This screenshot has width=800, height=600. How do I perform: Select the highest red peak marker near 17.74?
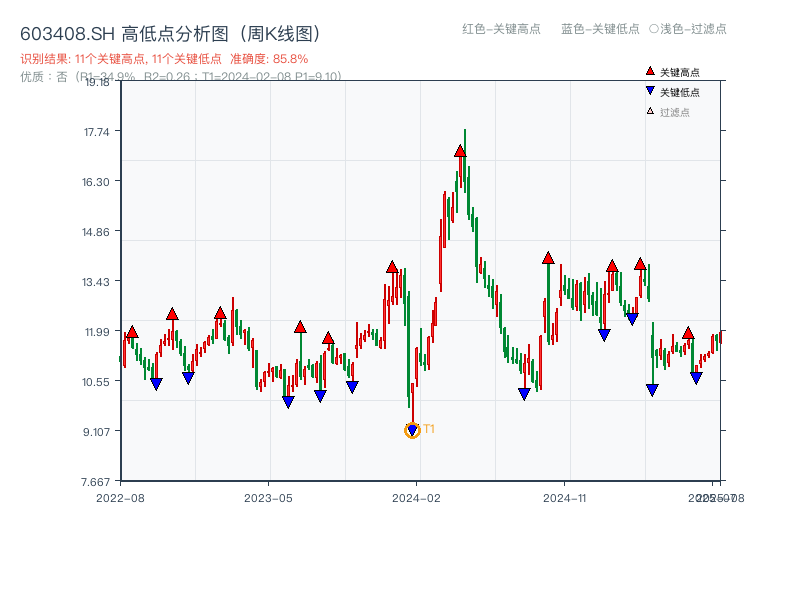(x=460, y=151)
